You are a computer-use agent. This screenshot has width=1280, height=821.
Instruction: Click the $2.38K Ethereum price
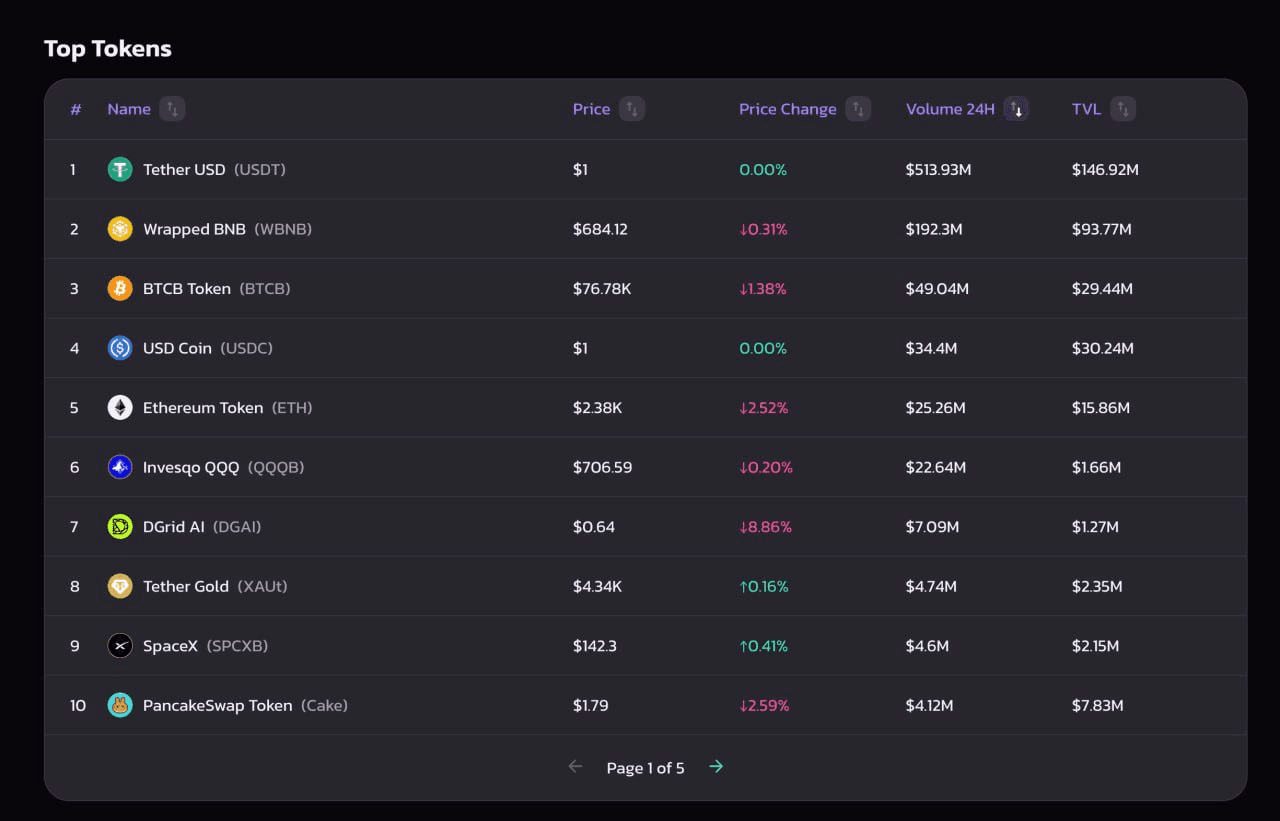click(x=597, y=408)
